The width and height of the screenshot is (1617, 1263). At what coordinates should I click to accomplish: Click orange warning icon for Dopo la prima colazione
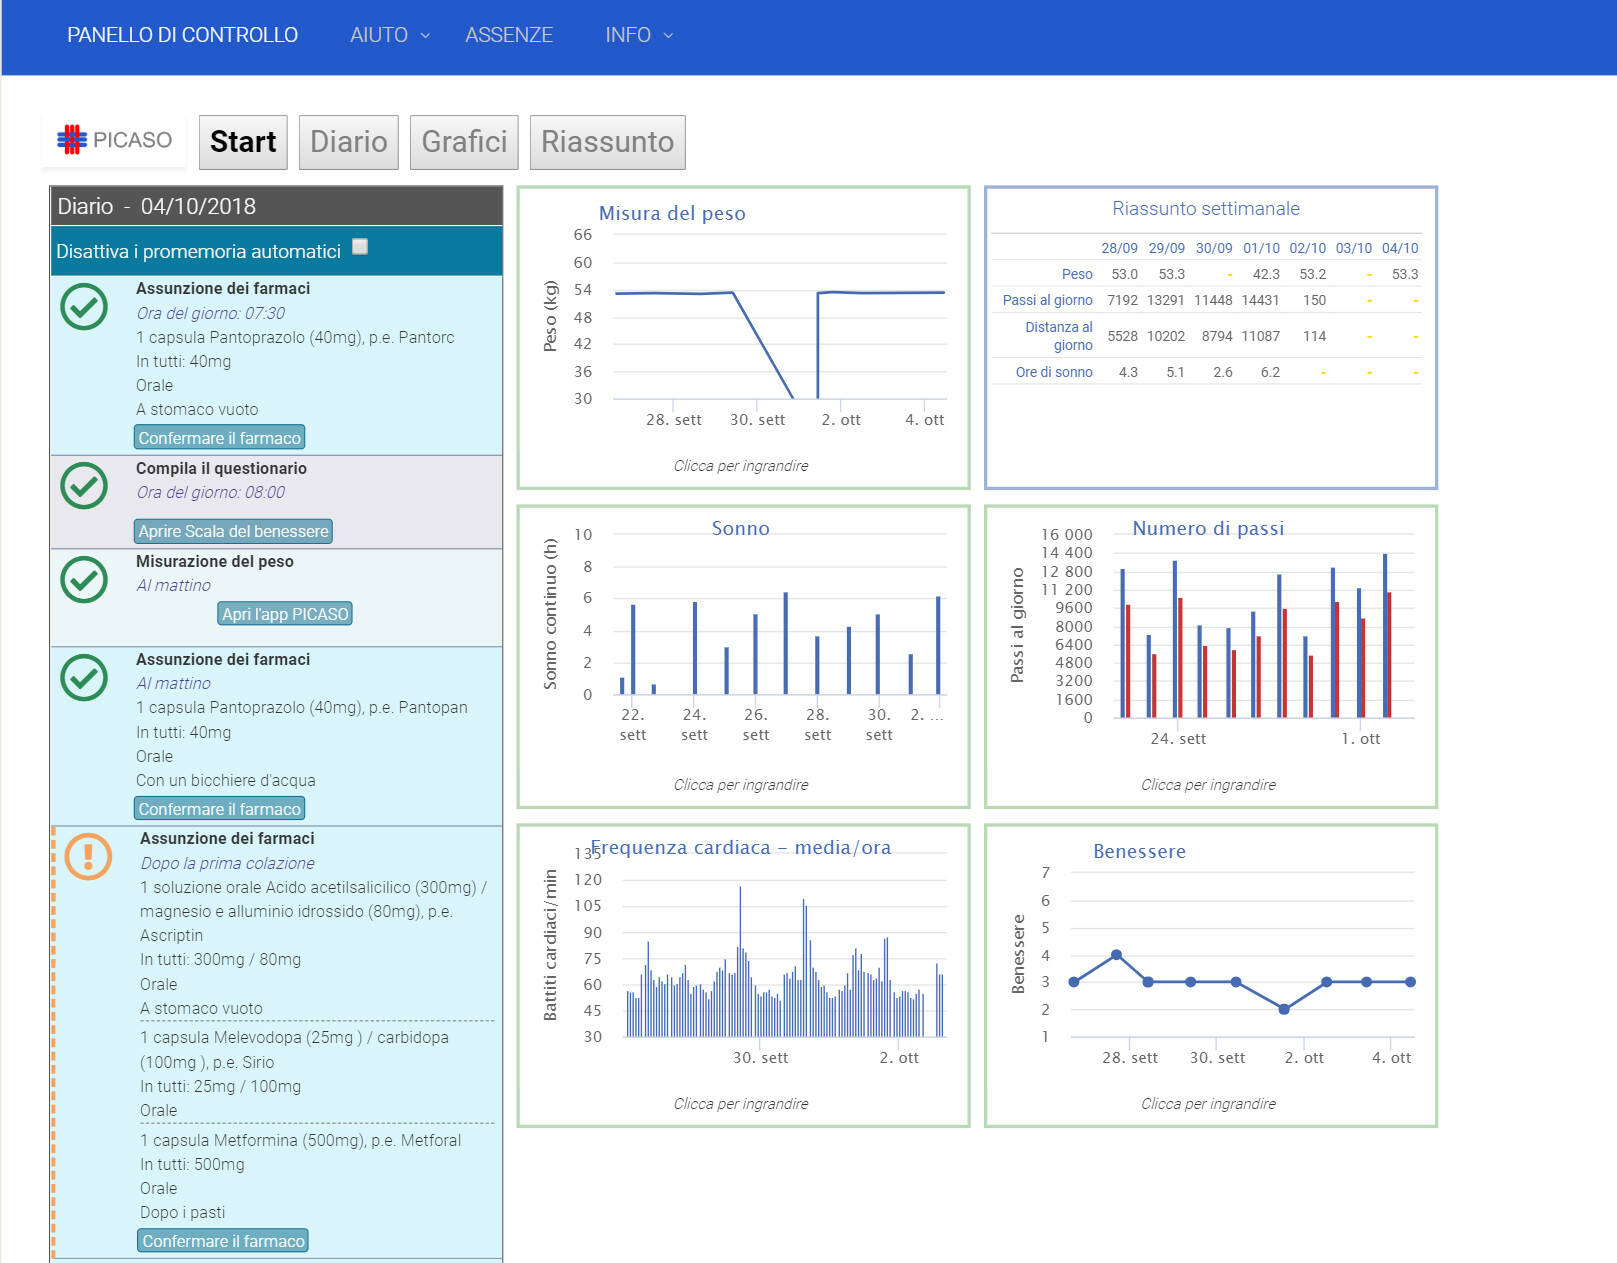click(88, 857)
